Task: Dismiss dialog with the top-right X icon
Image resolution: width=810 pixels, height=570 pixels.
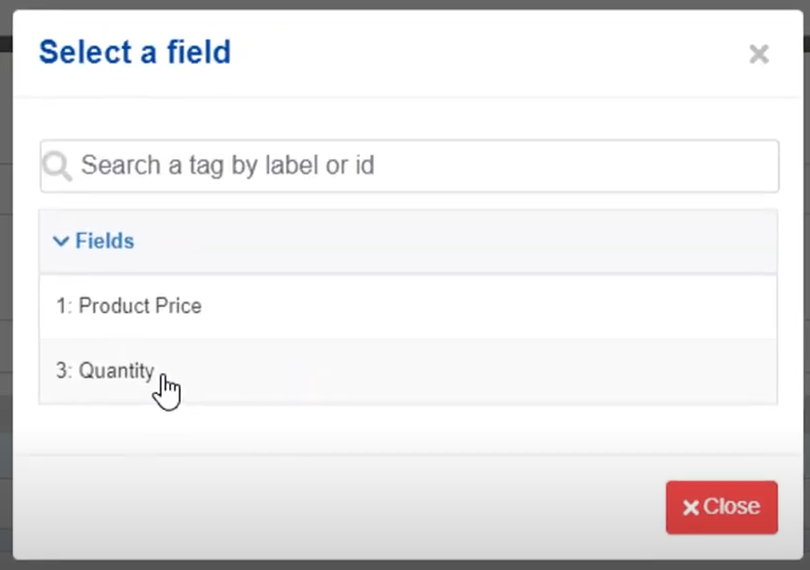Action: coord(759,54)
